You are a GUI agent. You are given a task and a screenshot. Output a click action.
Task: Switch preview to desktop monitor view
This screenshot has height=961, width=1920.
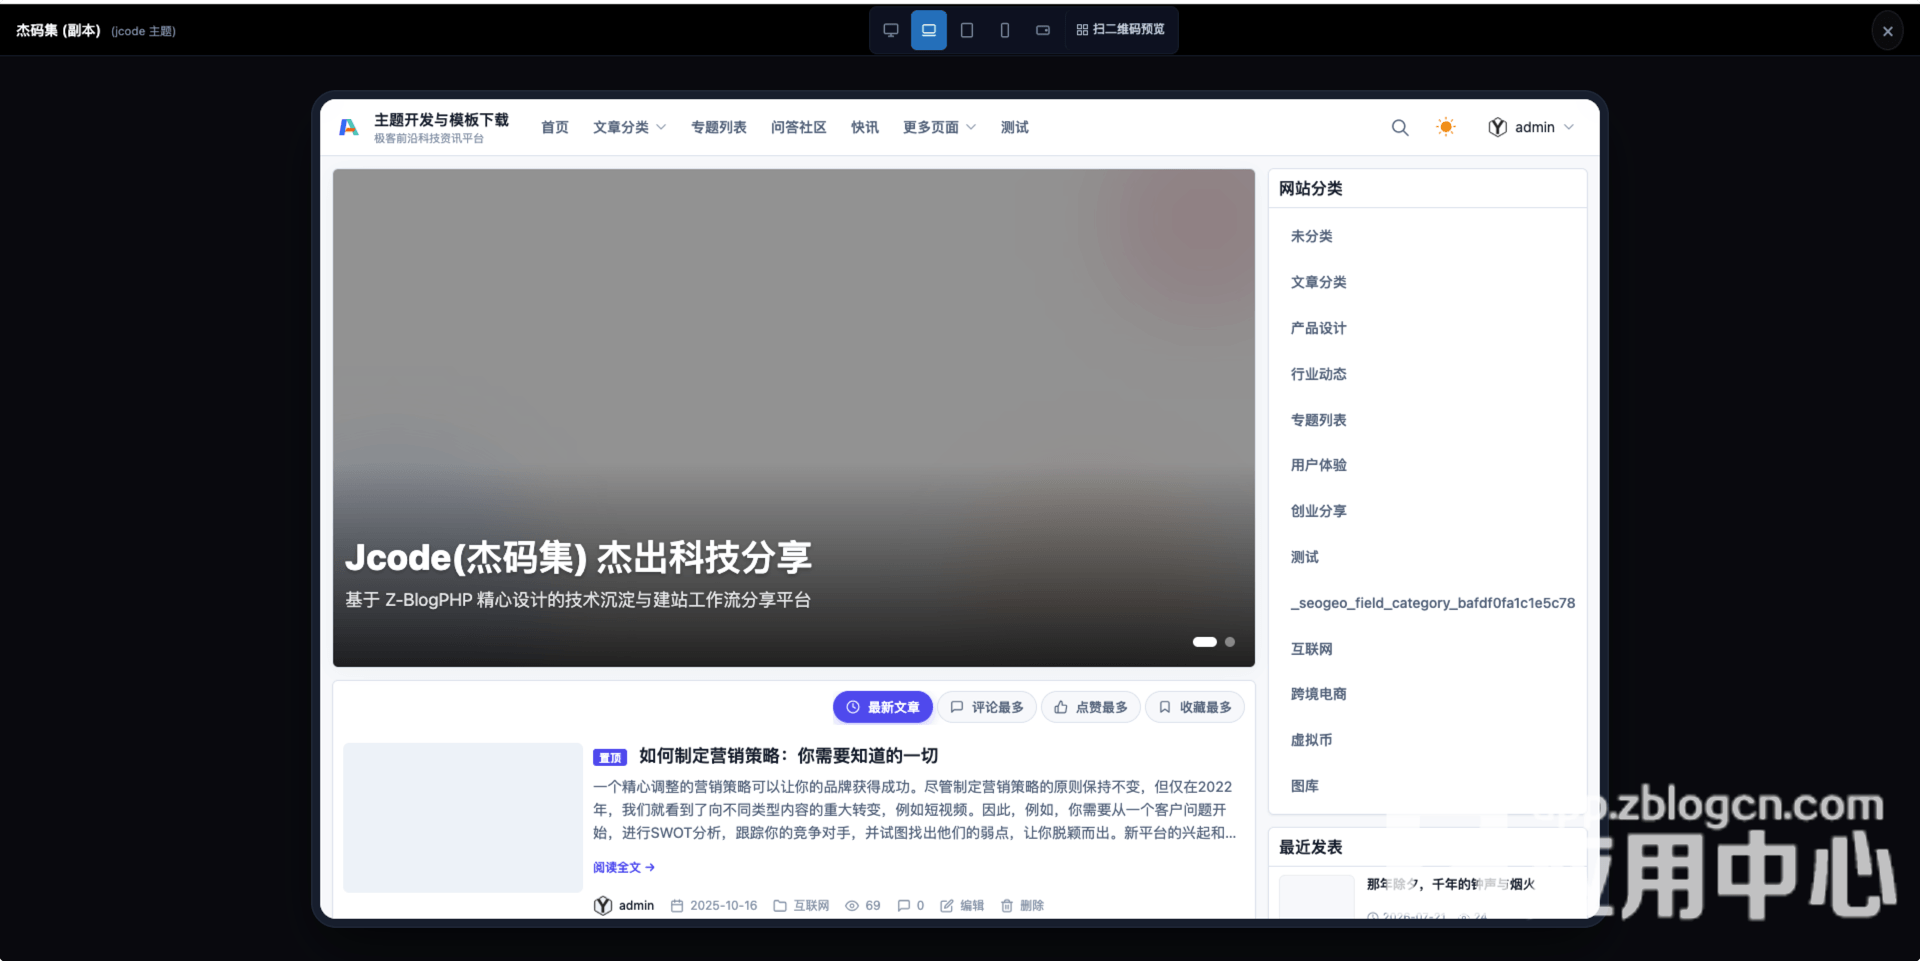point(890,30)
